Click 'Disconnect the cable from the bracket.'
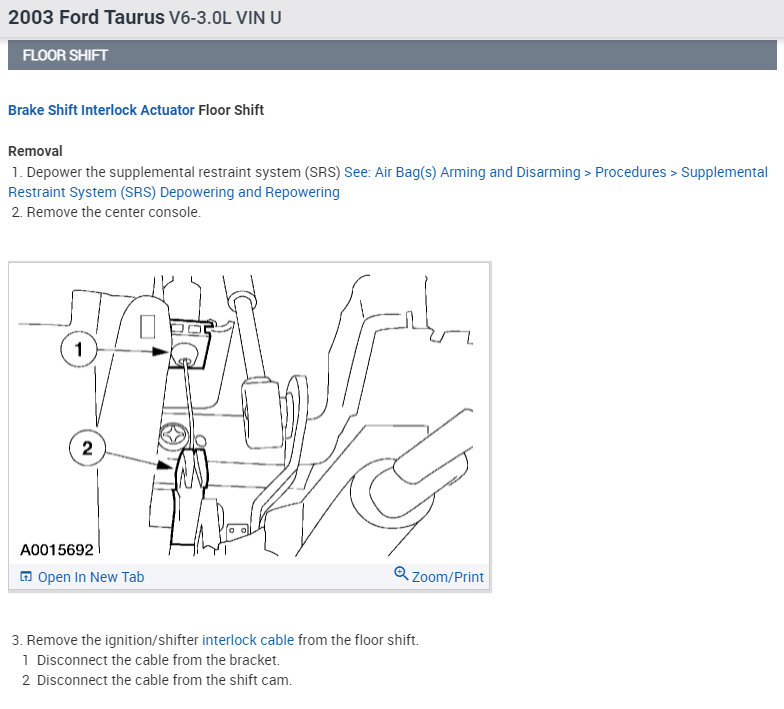Image resolution: width=784 pixels, height=709 pixels. click(x=158, y=660)
